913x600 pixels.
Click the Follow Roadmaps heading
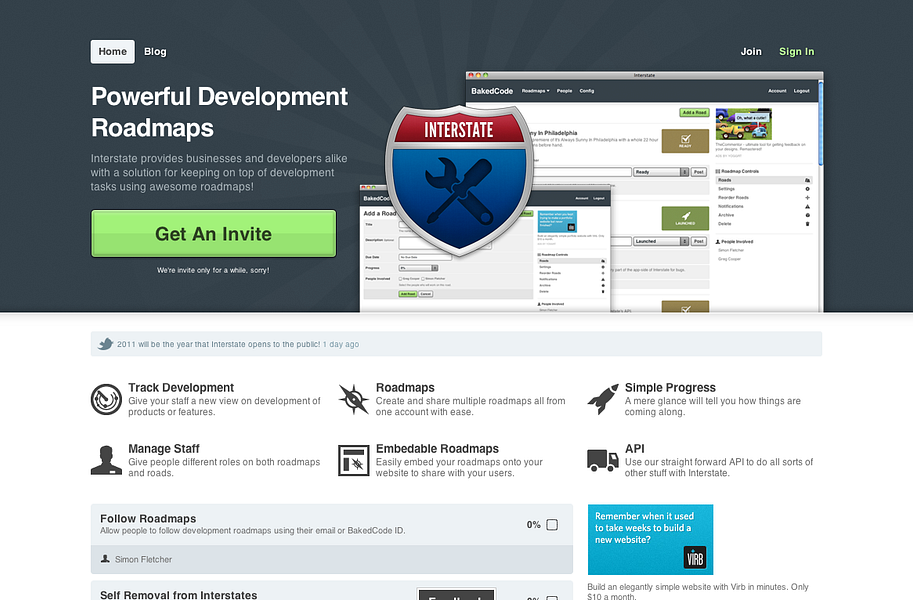coord(148,518)
